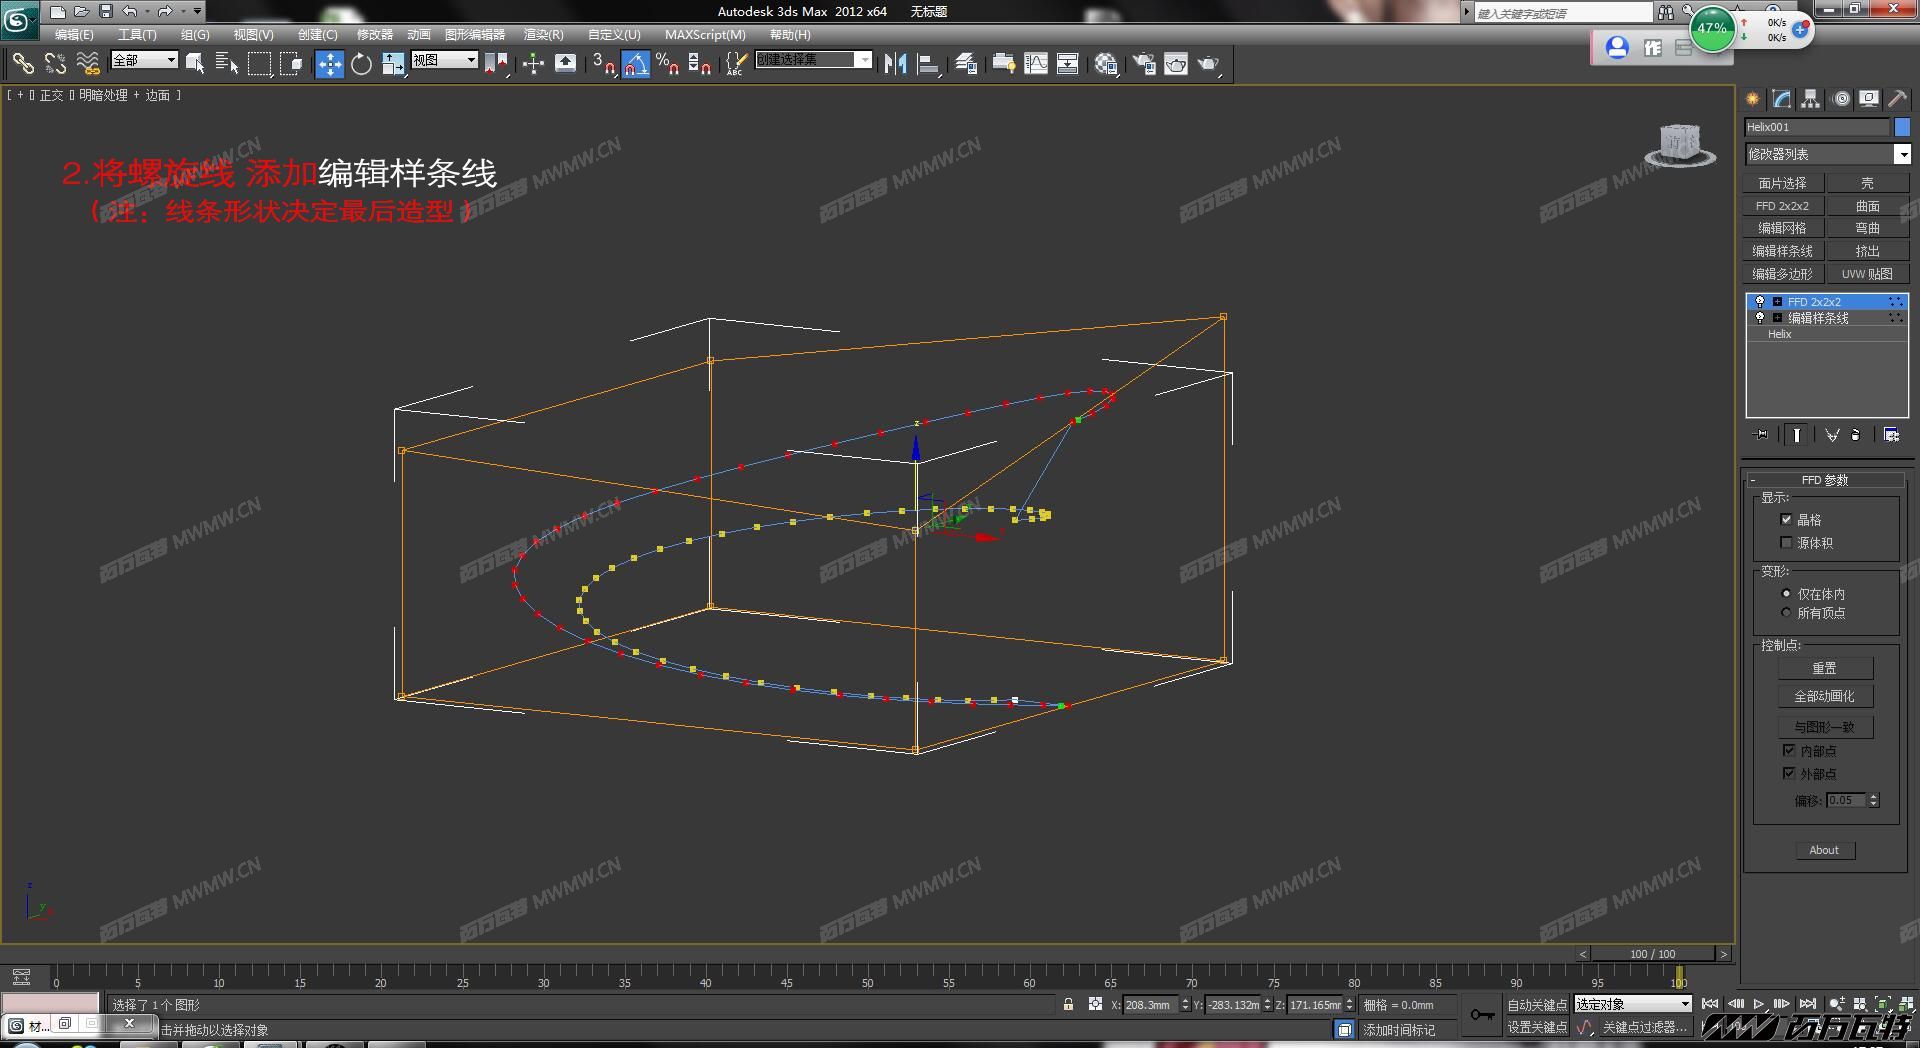Open the 编辑(E) menu
Viewport: 1920px width, 1048px height.
74,34
